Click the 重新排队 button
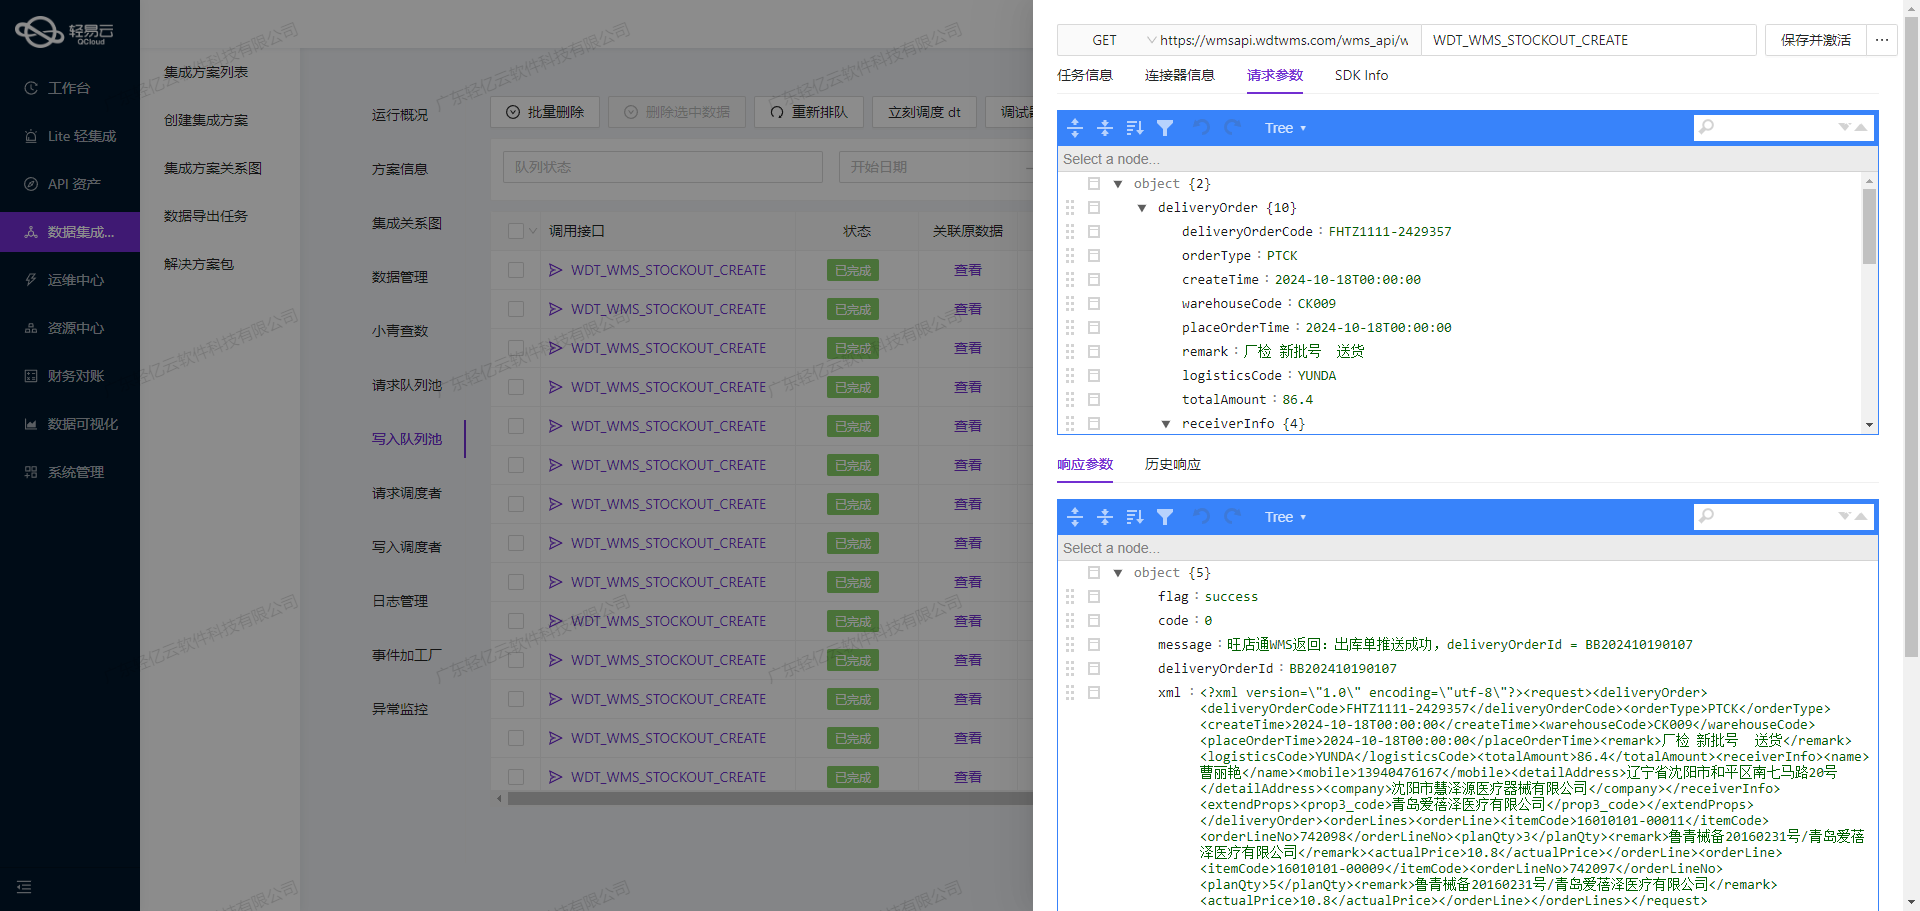 pyautogui.click(x=809, y=112)
